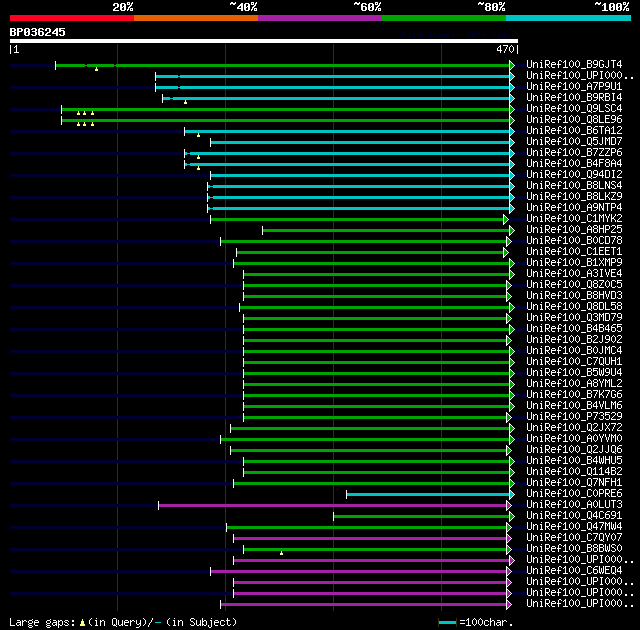
Task: Open the UniRef100_B6TA12 hit label
Action: pyautogui.click(x=574, y=131)
